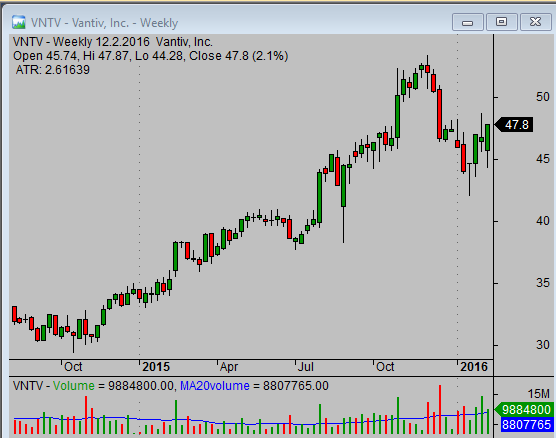The width and height of the screenshot is (556, 438).
Task: Click the 15M volume axis label
Action: tap(538, 394)
